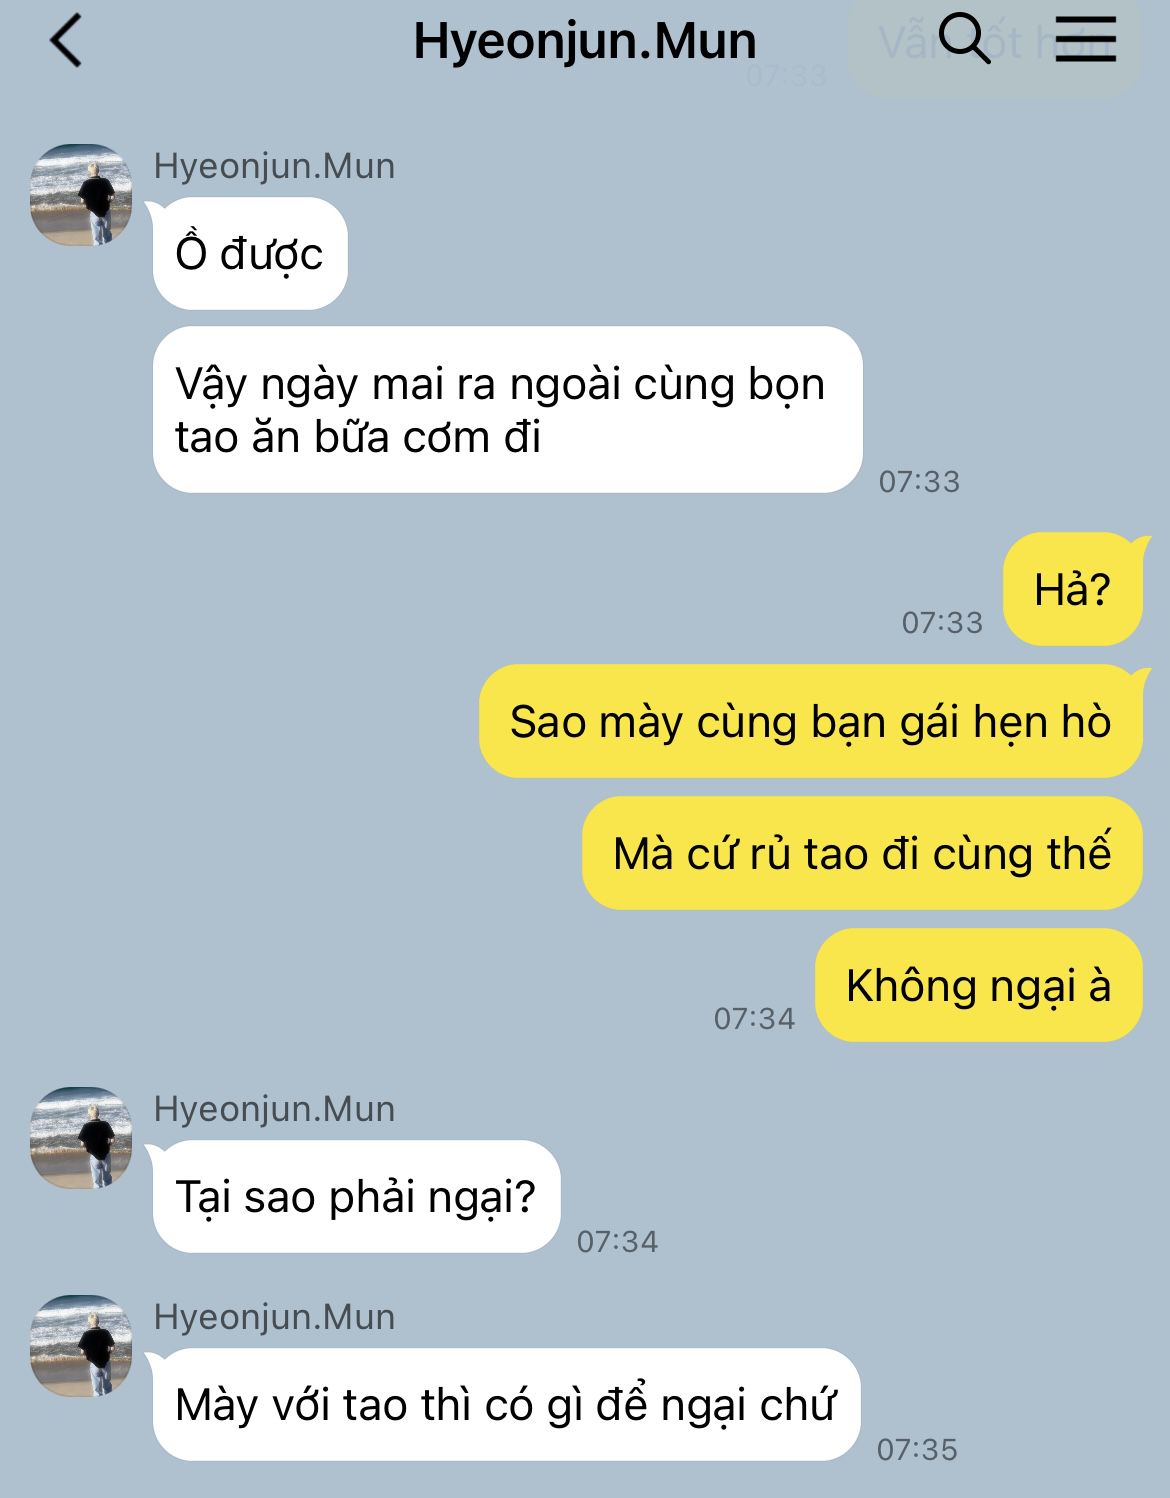This screenshot has height=1498, width=1170.
Task: Select the 'Ồ được' message bubble
Action: tap(250, 254)
